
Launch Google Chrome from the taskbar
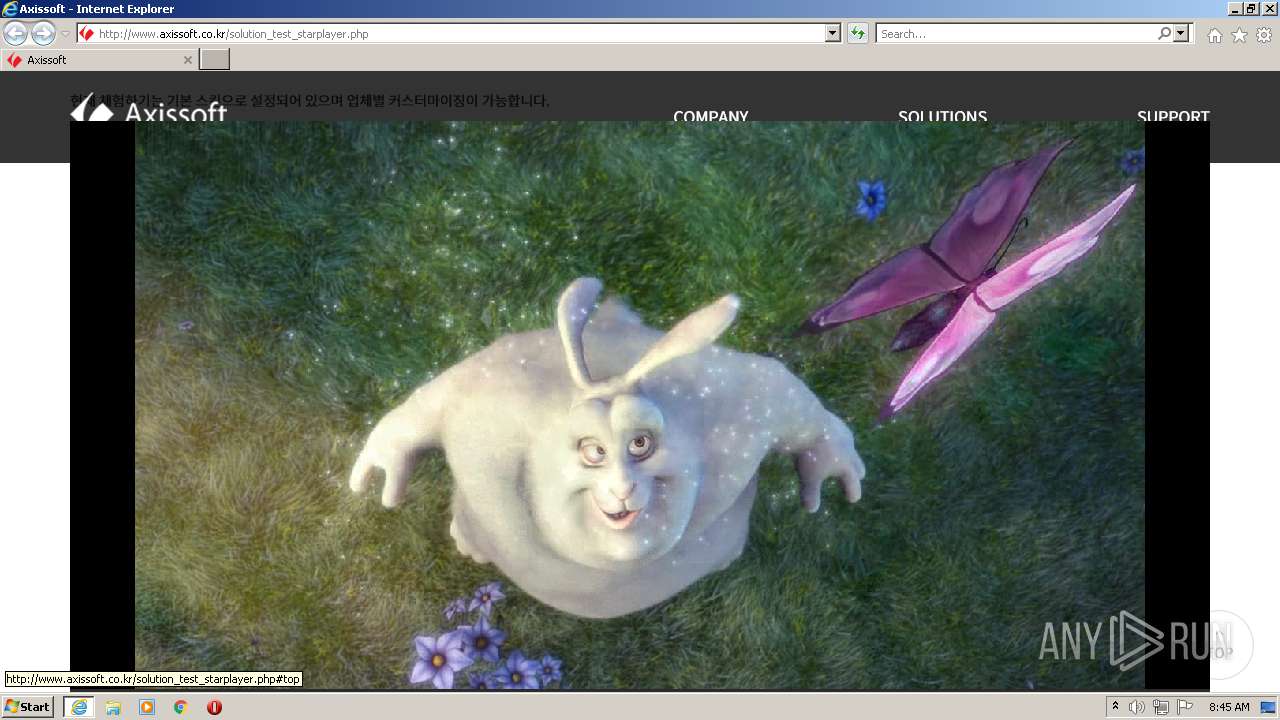[180, 707]
